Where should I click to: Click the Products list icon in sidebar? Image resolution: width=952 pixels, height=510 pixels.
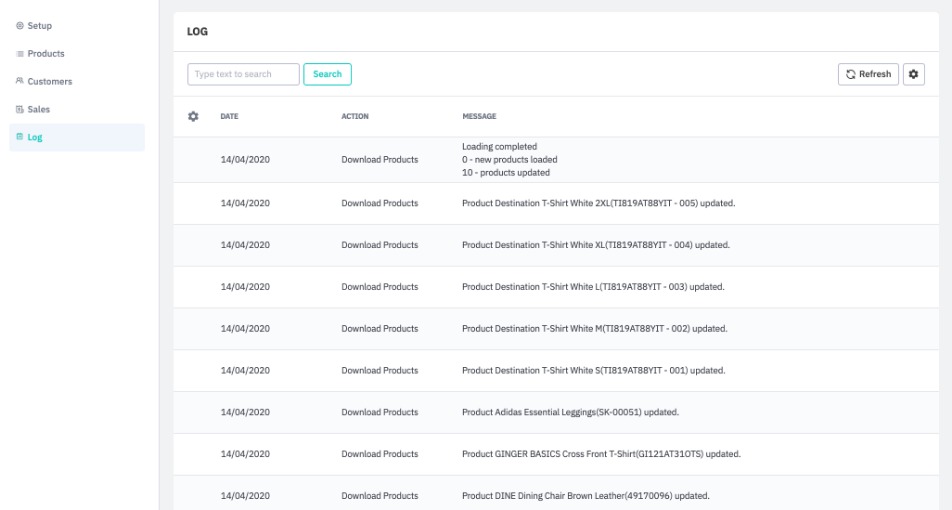16,53
